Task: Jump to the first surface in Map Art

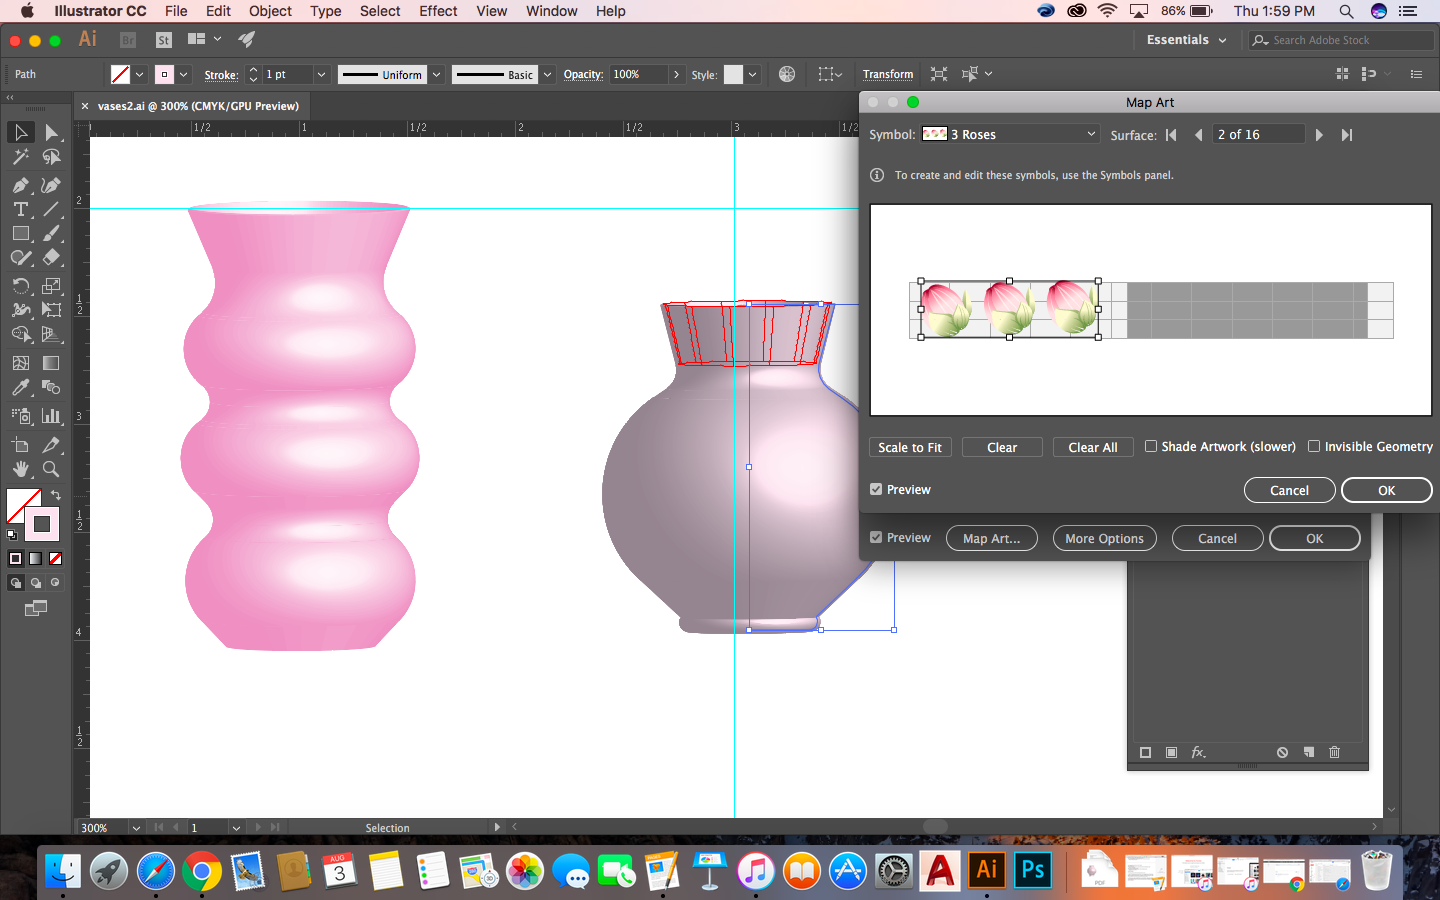Action: pos(1171,135)
